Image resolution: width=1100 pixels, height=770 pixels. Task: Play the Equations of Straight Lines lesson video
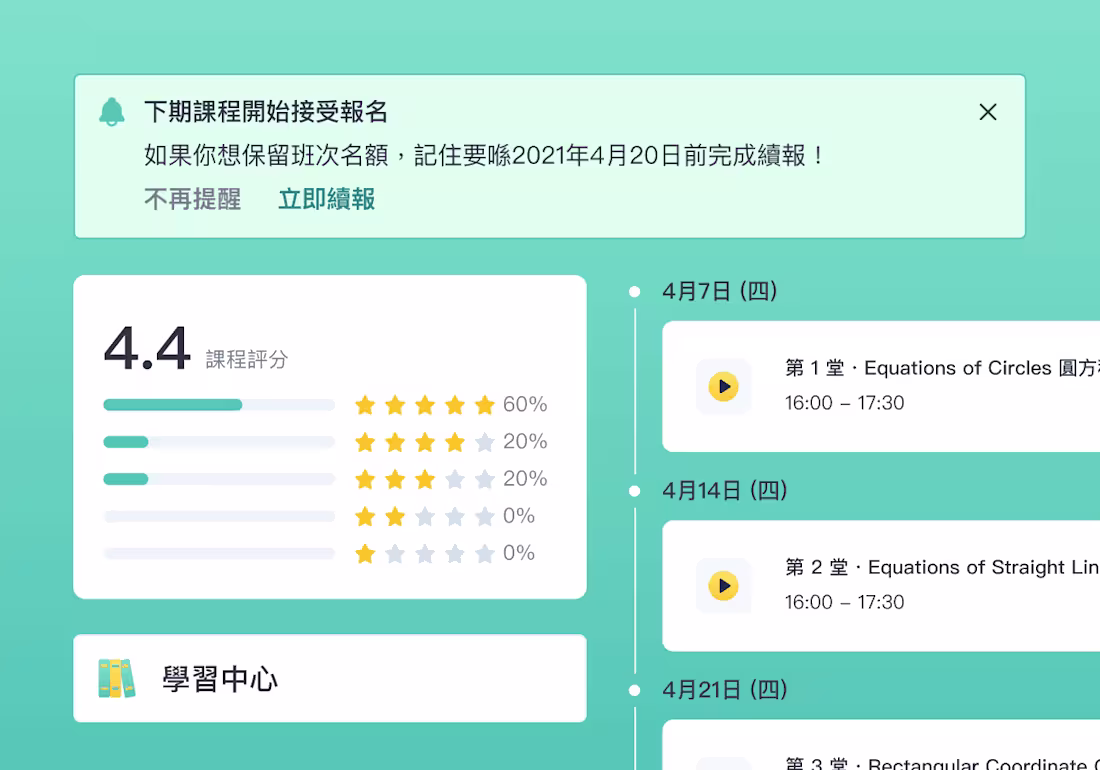(723, 586)
